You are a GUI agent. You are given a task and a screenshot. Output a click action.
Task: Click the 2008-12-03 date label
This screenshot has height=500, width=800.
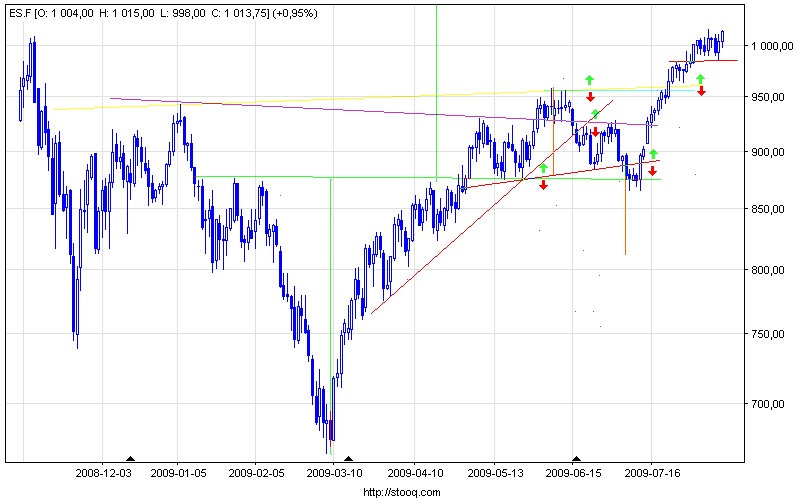103,473
